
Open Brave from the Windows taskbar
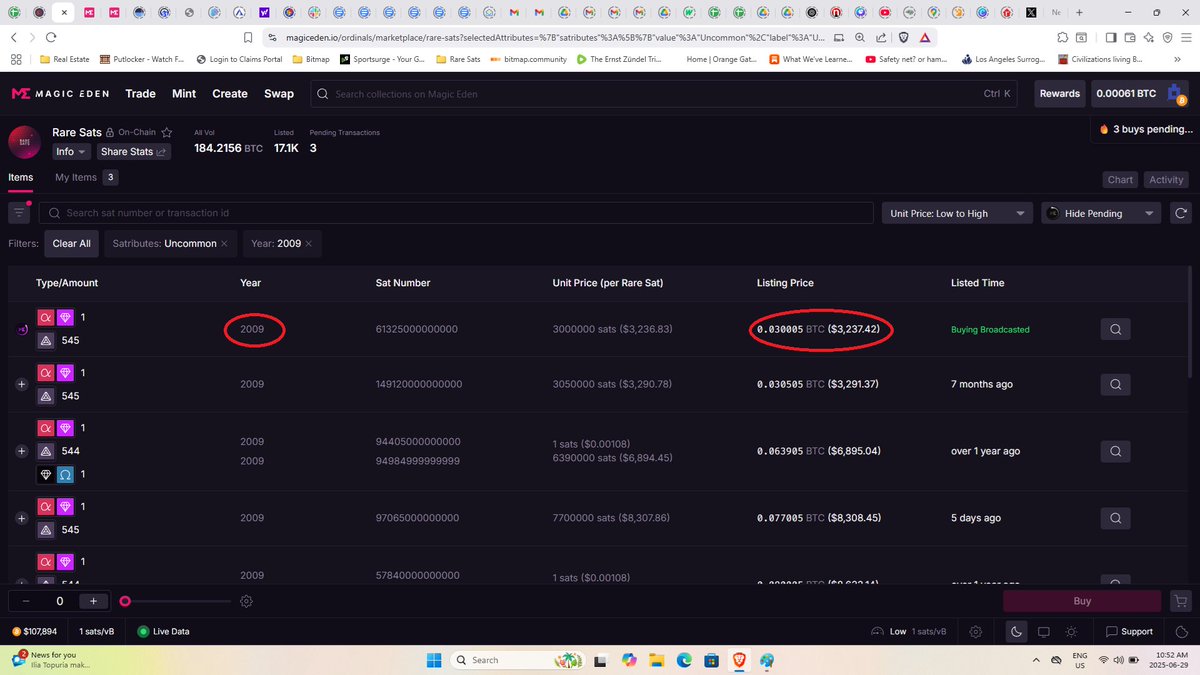(x=739, y=660)
